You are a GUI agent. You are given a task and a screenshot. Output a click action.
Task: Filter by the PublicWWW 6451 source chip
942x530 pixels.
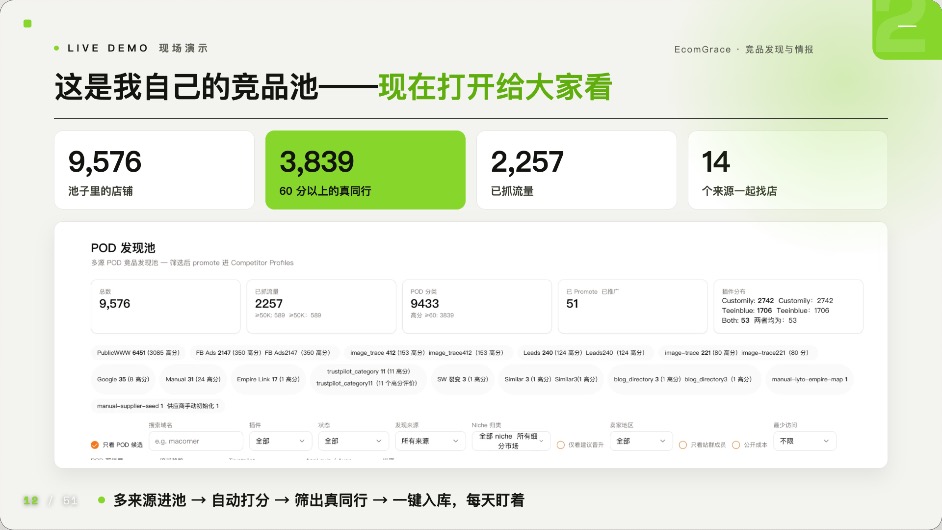138,353
